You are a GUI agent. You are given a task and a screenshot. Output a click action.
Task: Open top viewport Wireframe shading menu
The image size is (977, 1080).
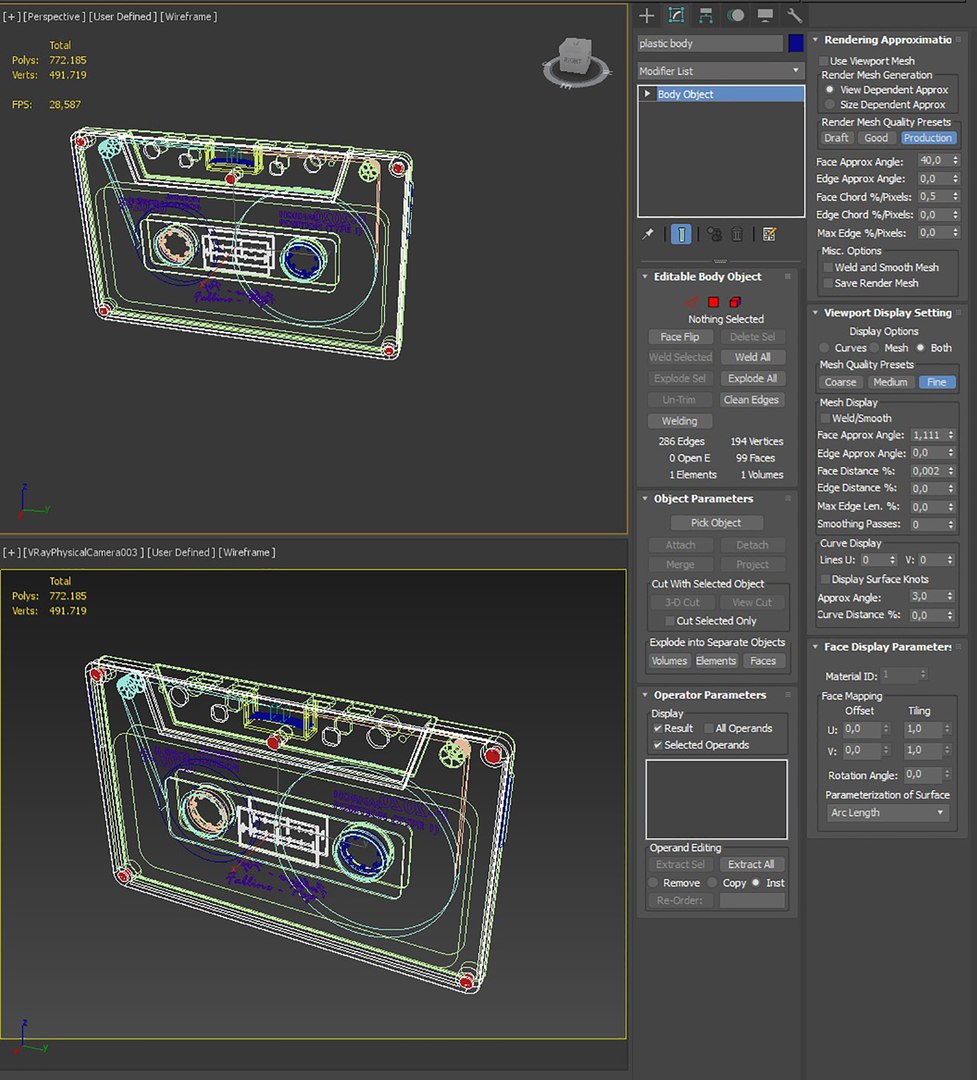(189, 17)
